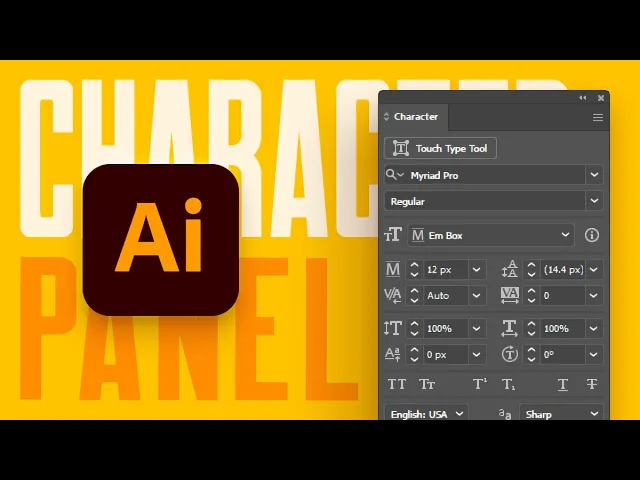Open the Character panel menu

click(x=598, y=118)
